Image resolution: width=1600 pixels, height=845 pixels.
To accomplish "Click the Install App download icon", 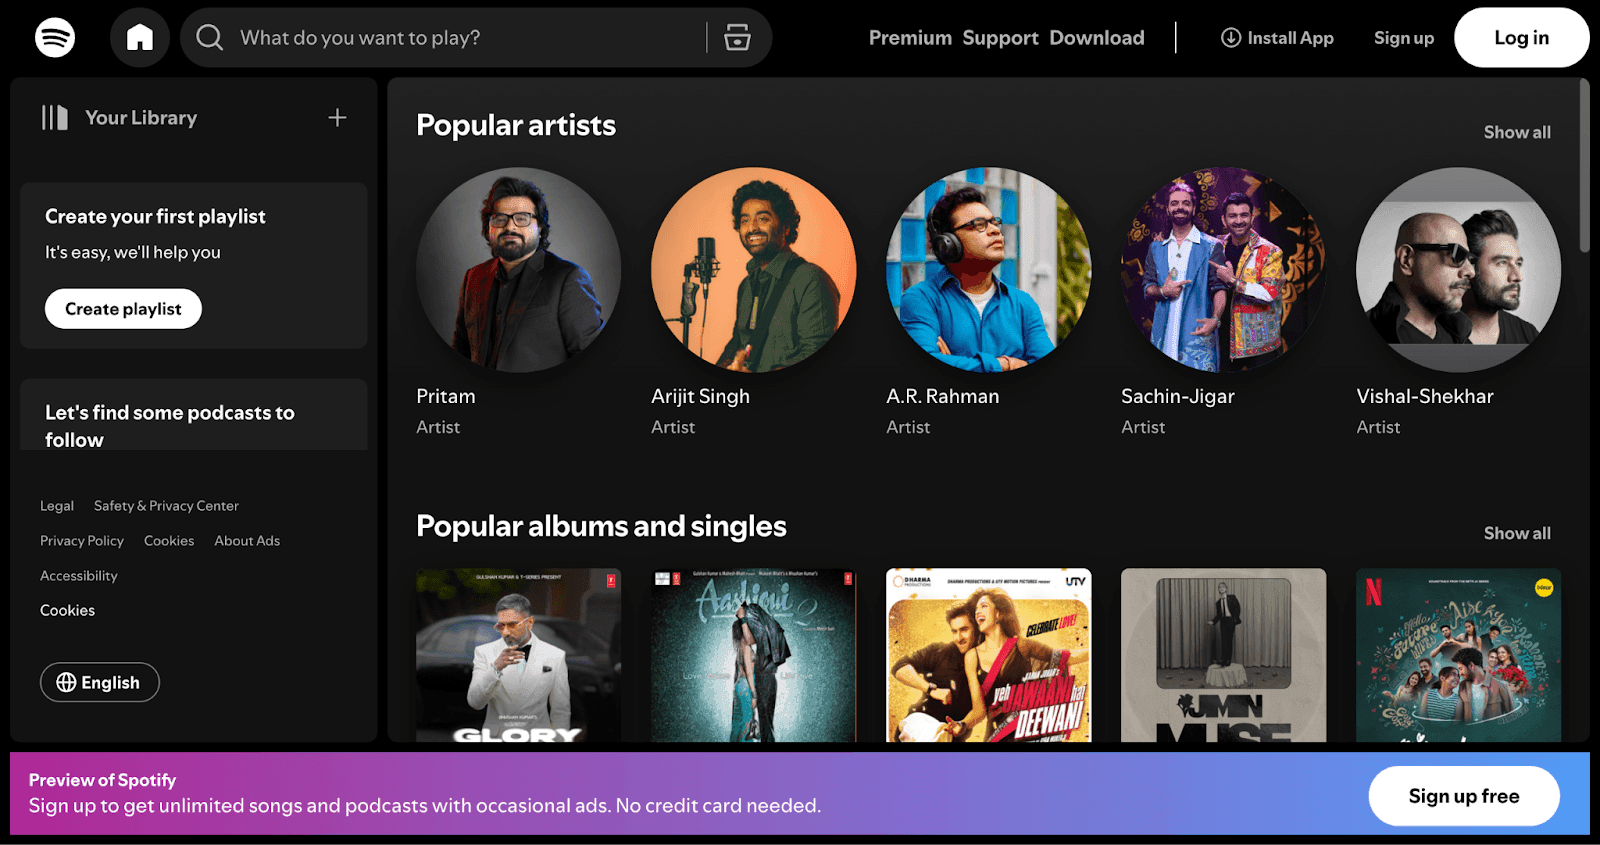I will (1230, 38).
